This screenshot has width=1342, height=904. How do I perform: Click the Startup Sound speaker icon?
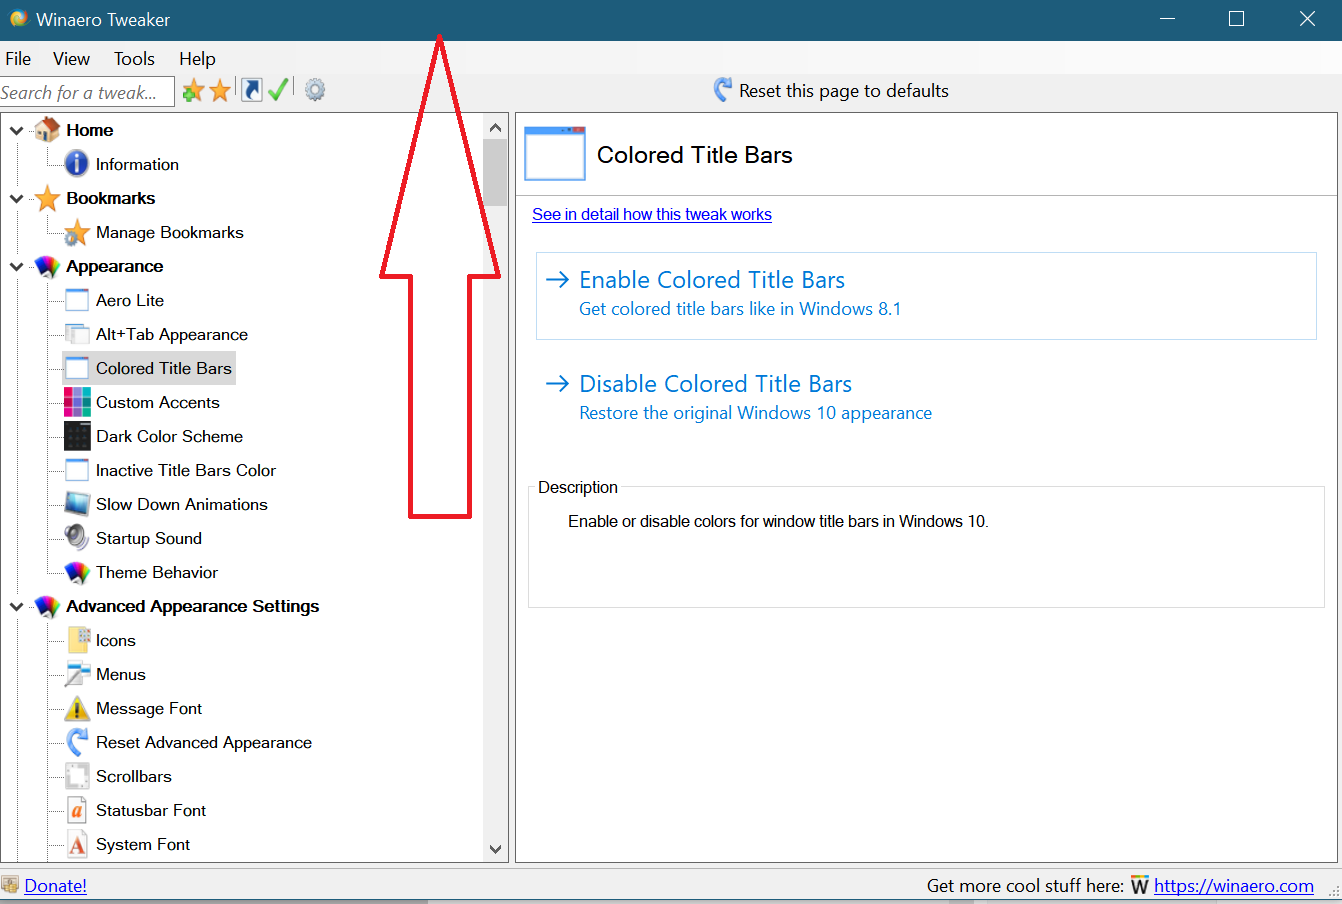[77, 538]
